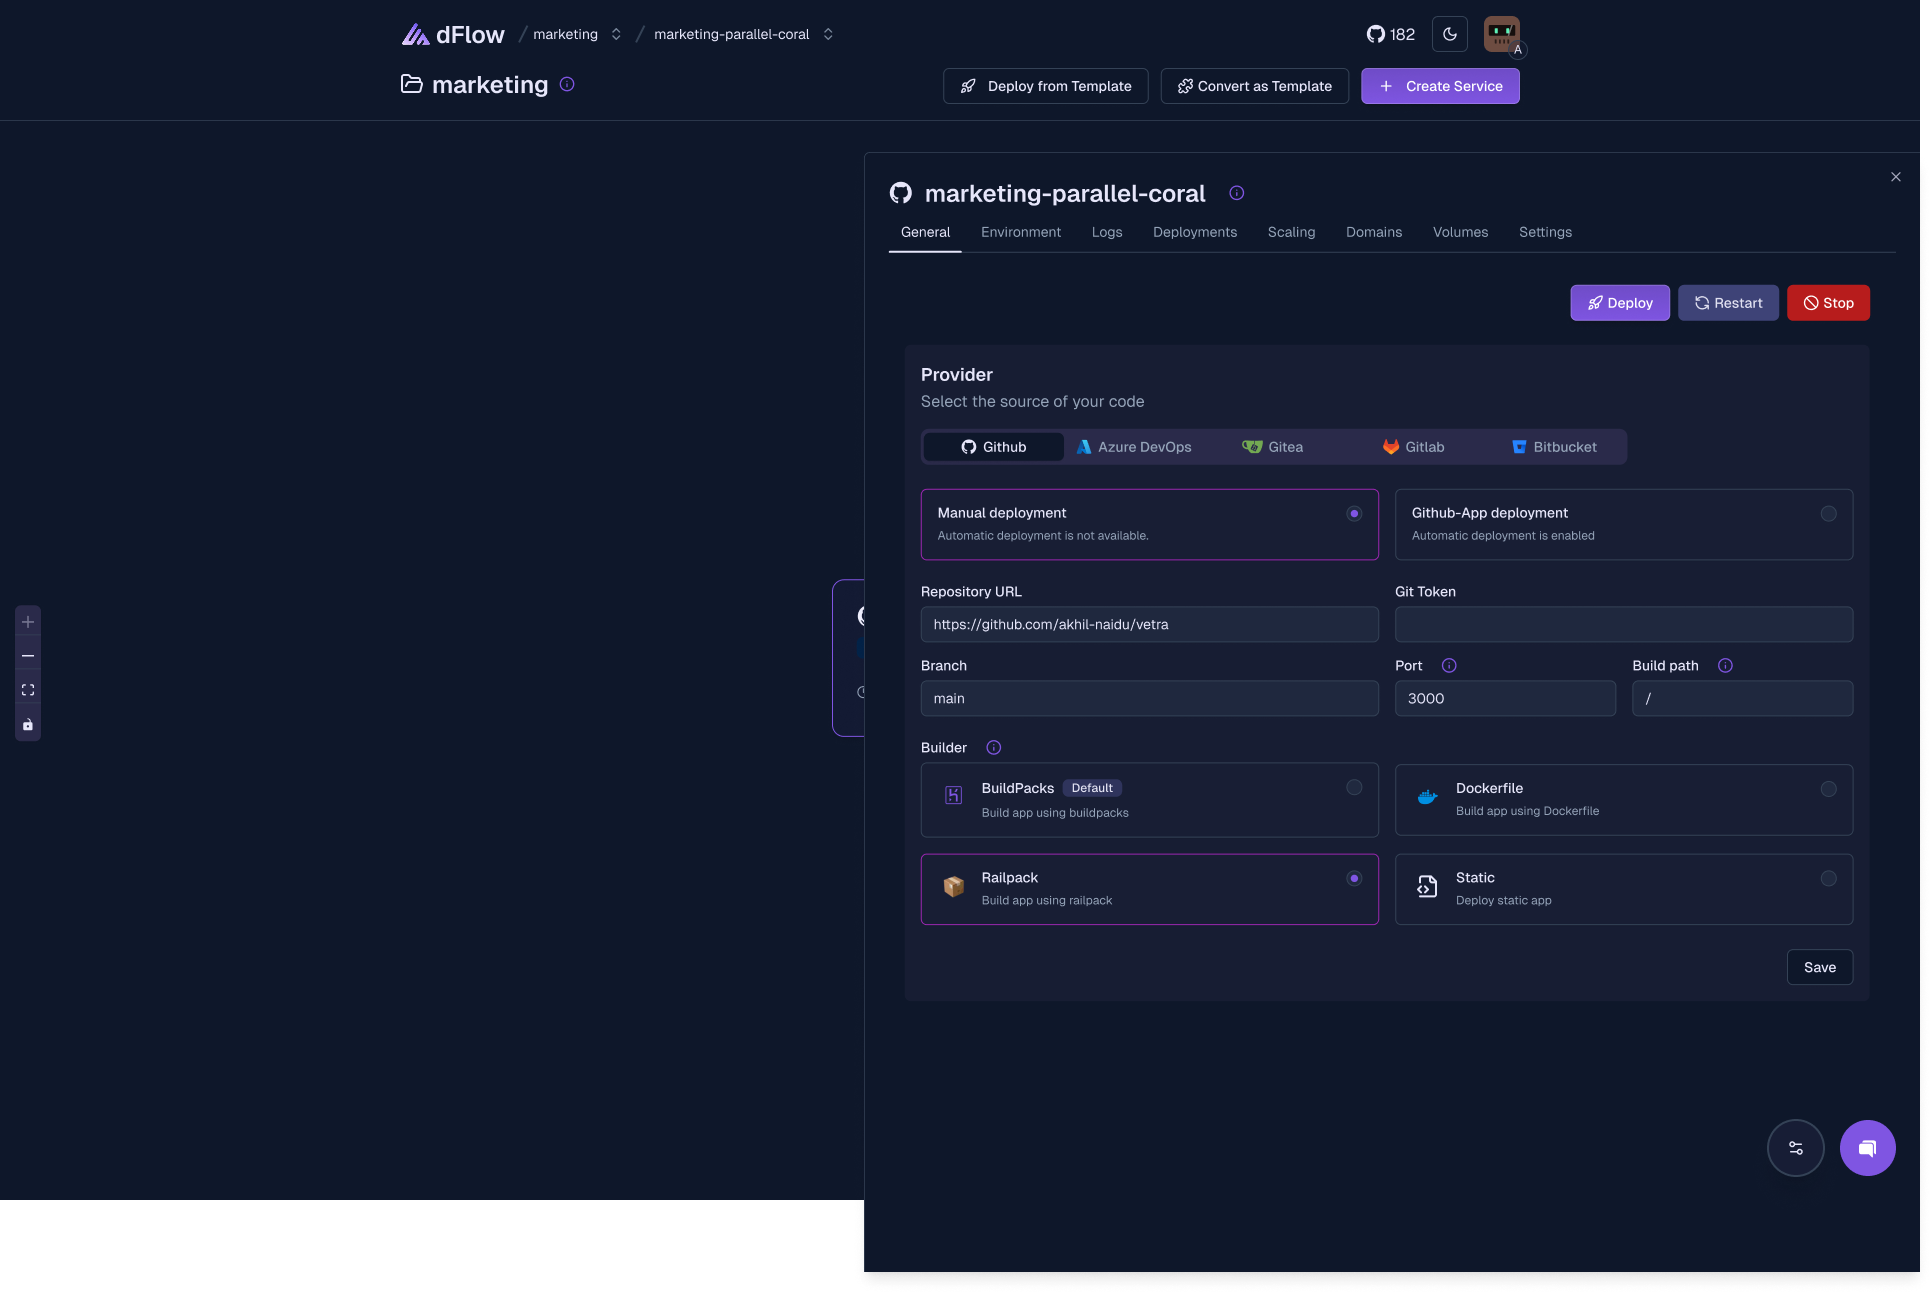Open the chat bubble widget
The height and width of the screenshot is (1294, 1932).
pyautogui.click(x=1867, y=1148)
